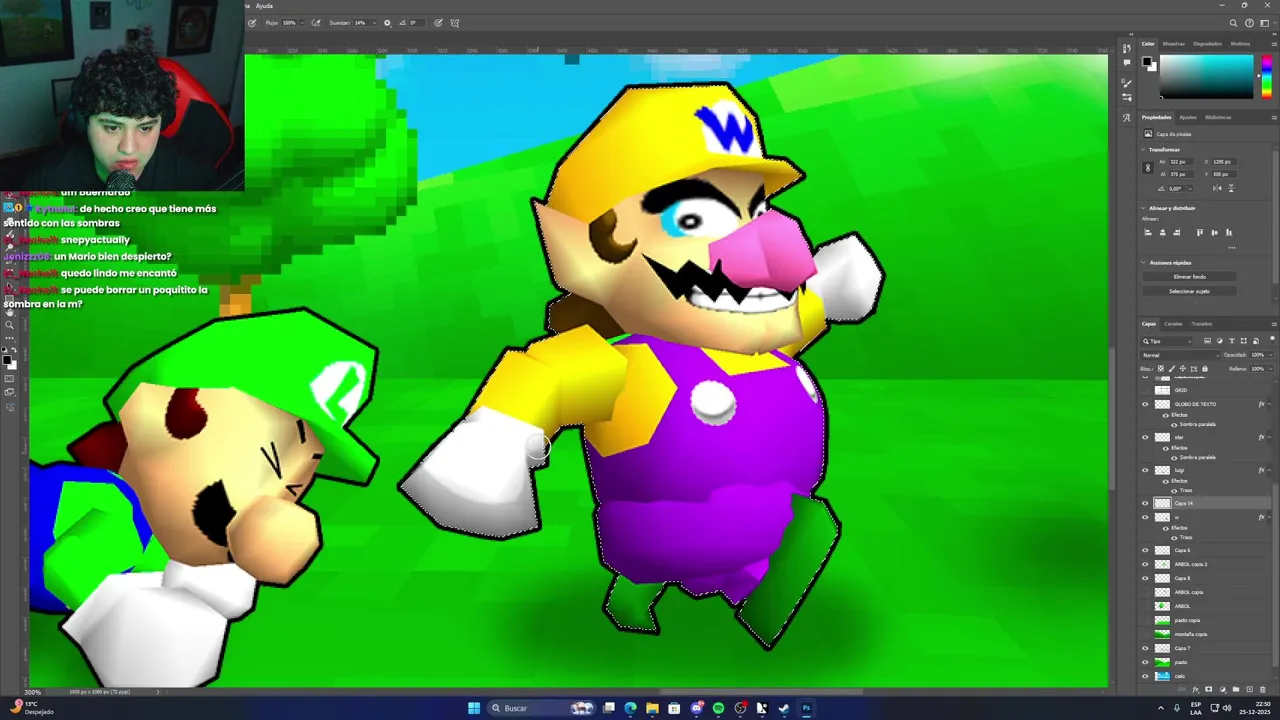Switch to the Bibliotecas tab
This screenshot has width=1280, height=720.
(1218, 117)
